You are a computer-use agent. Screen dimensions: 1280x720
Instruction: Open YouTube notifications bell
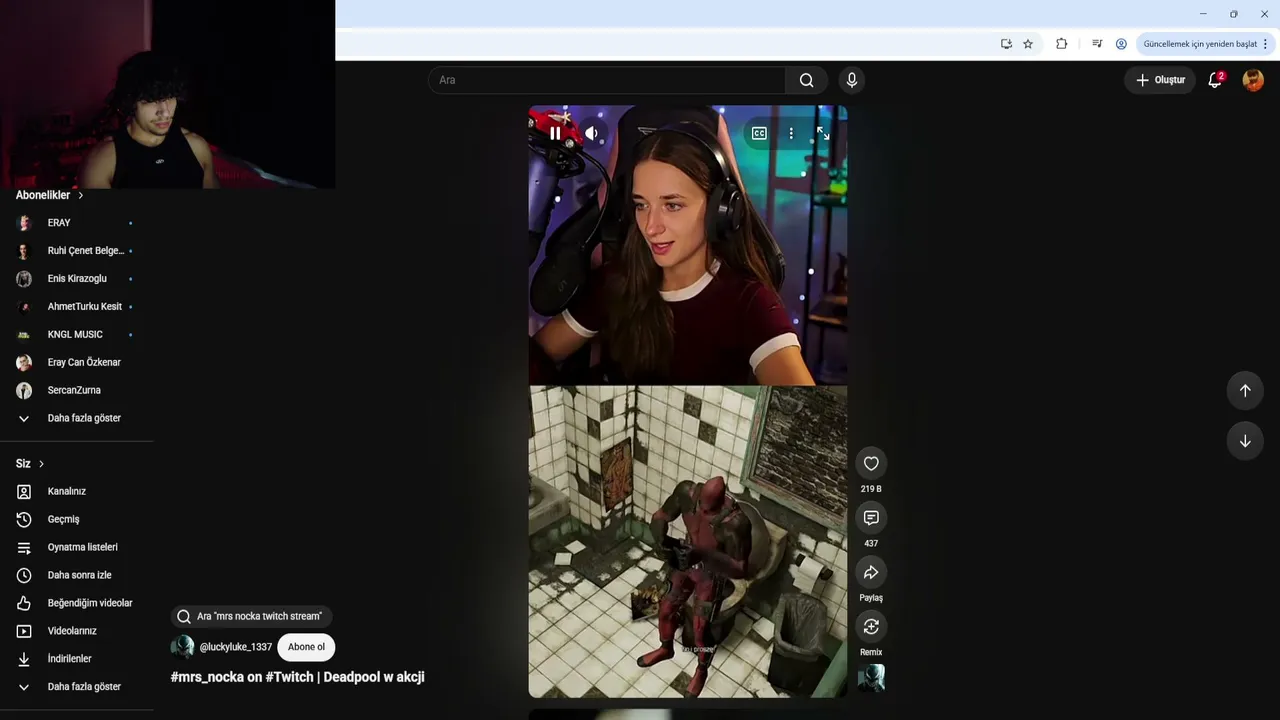tap(1215, 80)
